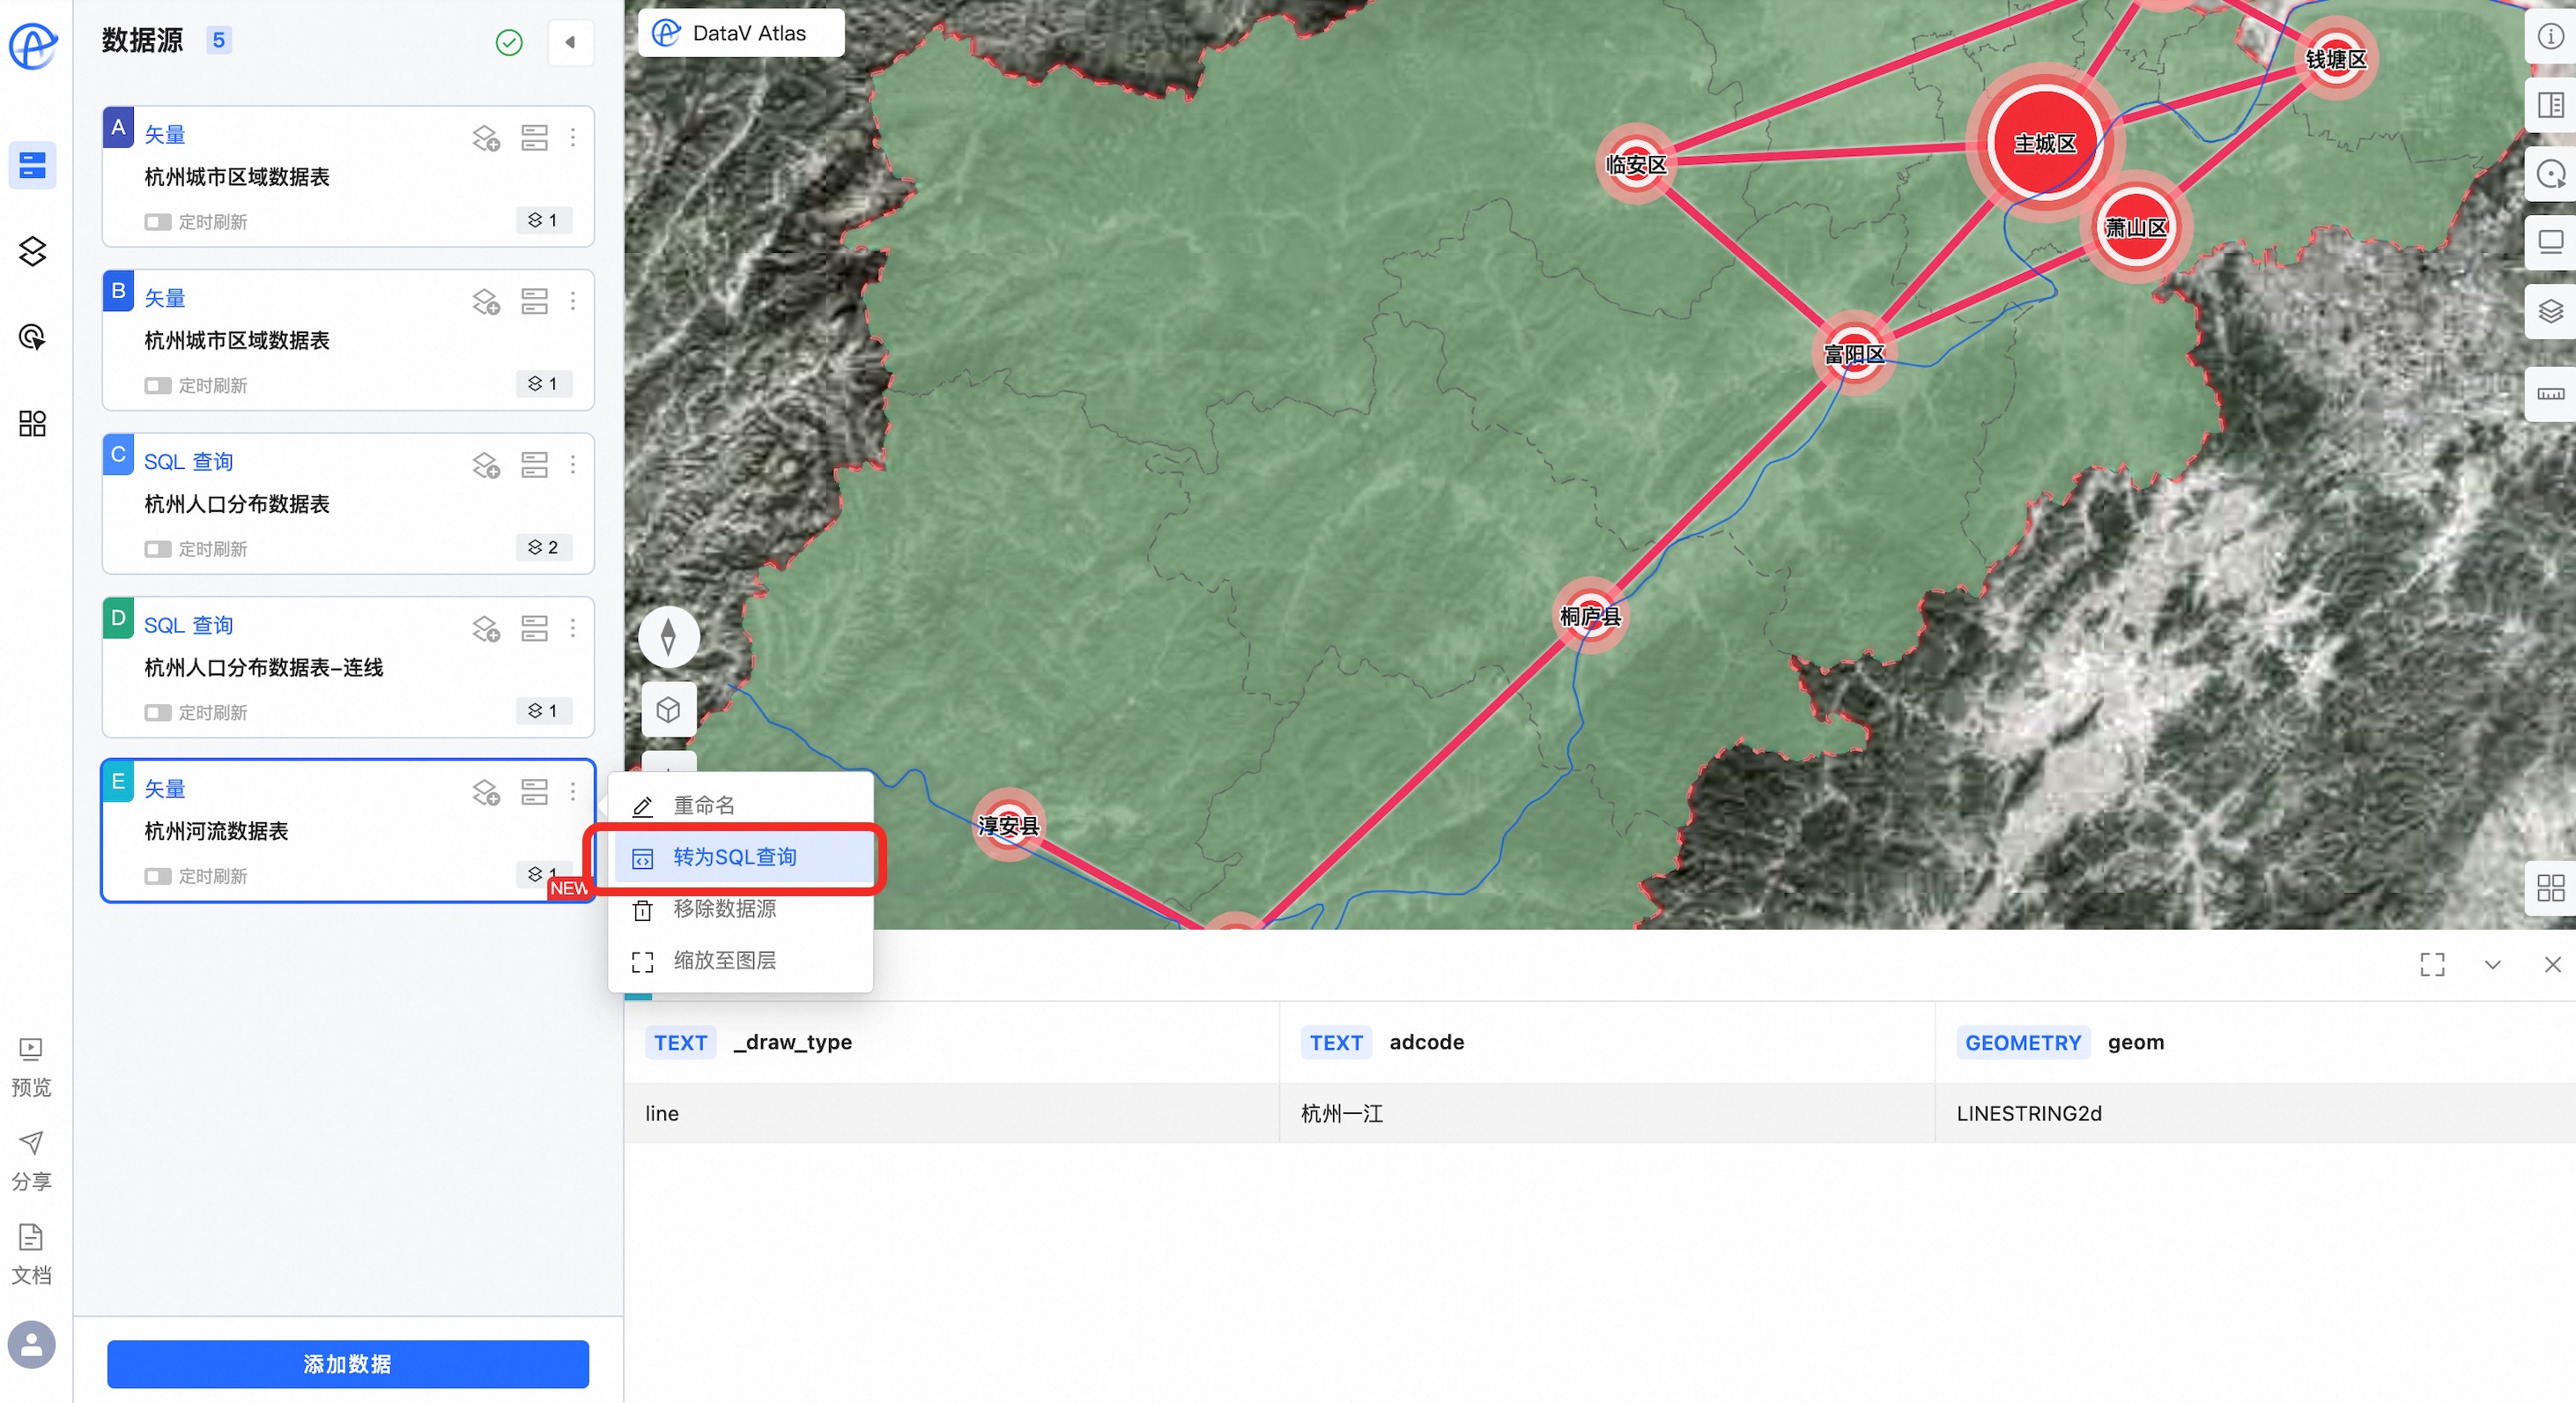This screenshot has height=1403, width=2576.
Task: Collapse the 数据源 panel with arrow
Action: pyautogui.click(x=570, y=42)
